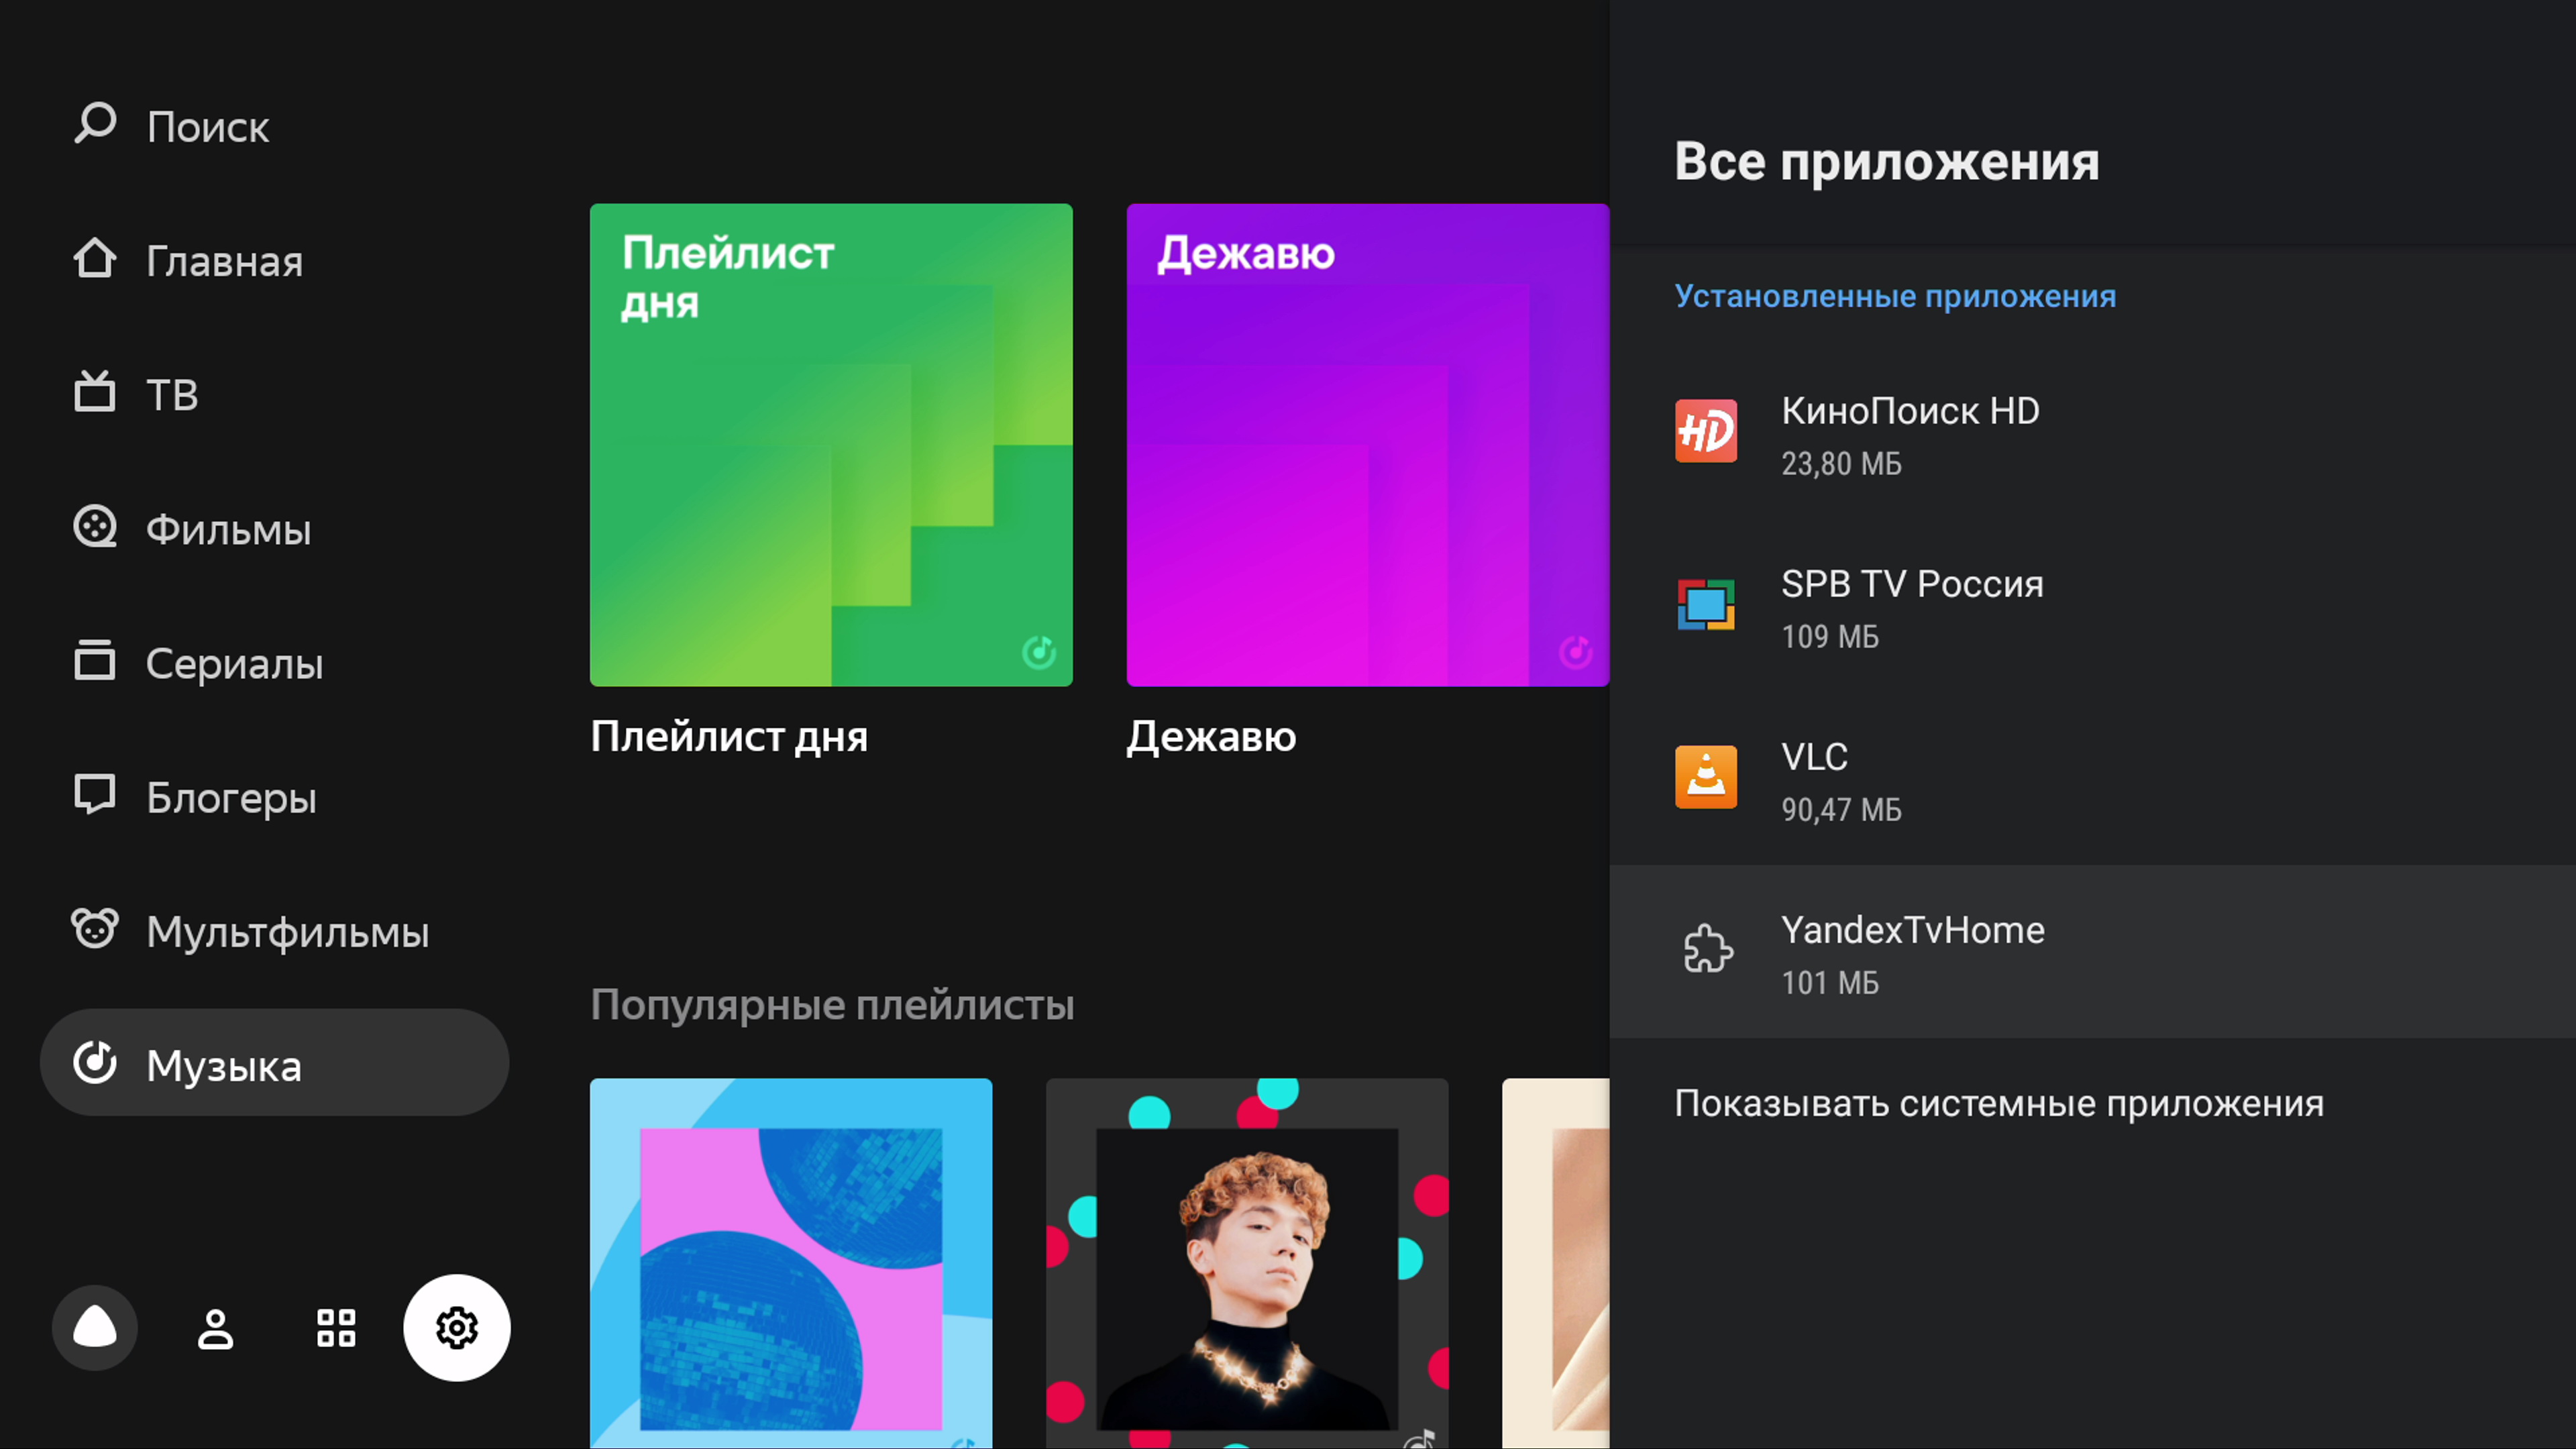Select the VLC cone icon

[x=1706, y=777]
